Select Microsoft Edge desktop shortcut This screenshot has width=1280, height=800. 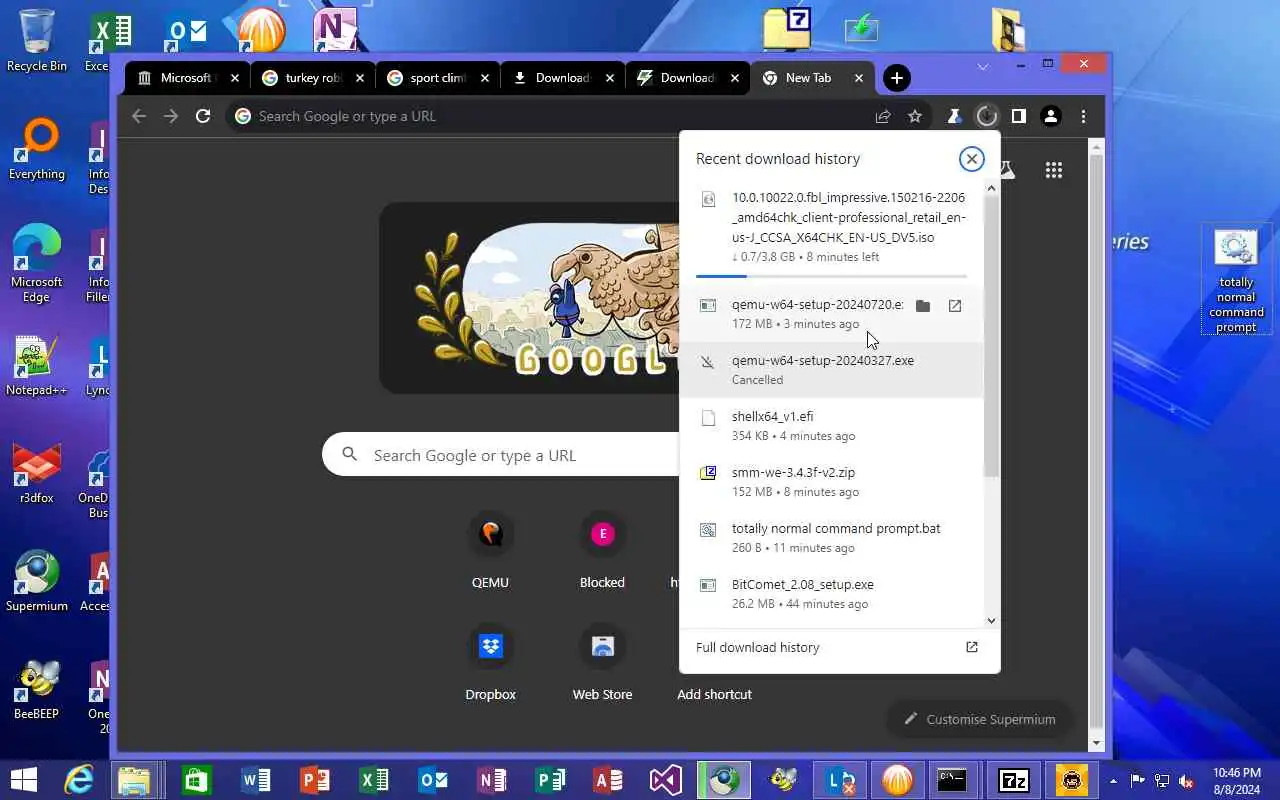[37, 263]
